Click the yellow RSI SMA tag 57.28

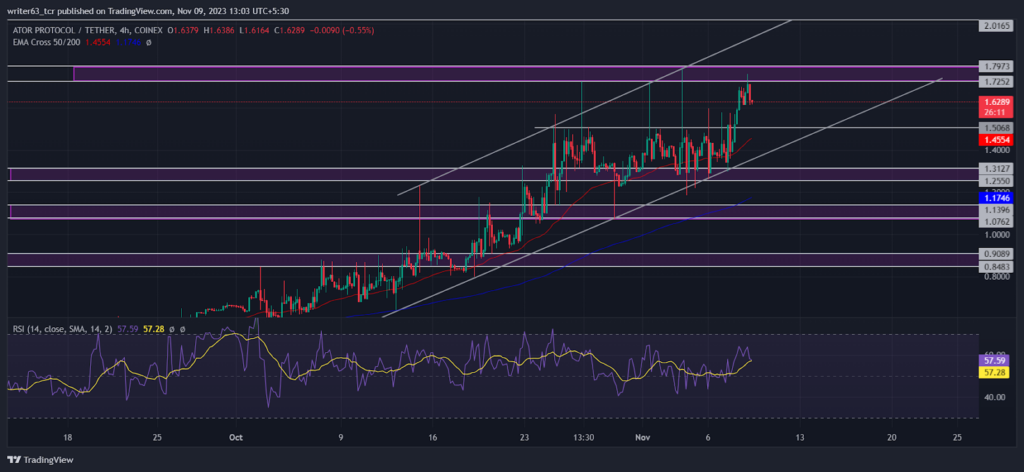pyautogui.click(x=995, y=371)
